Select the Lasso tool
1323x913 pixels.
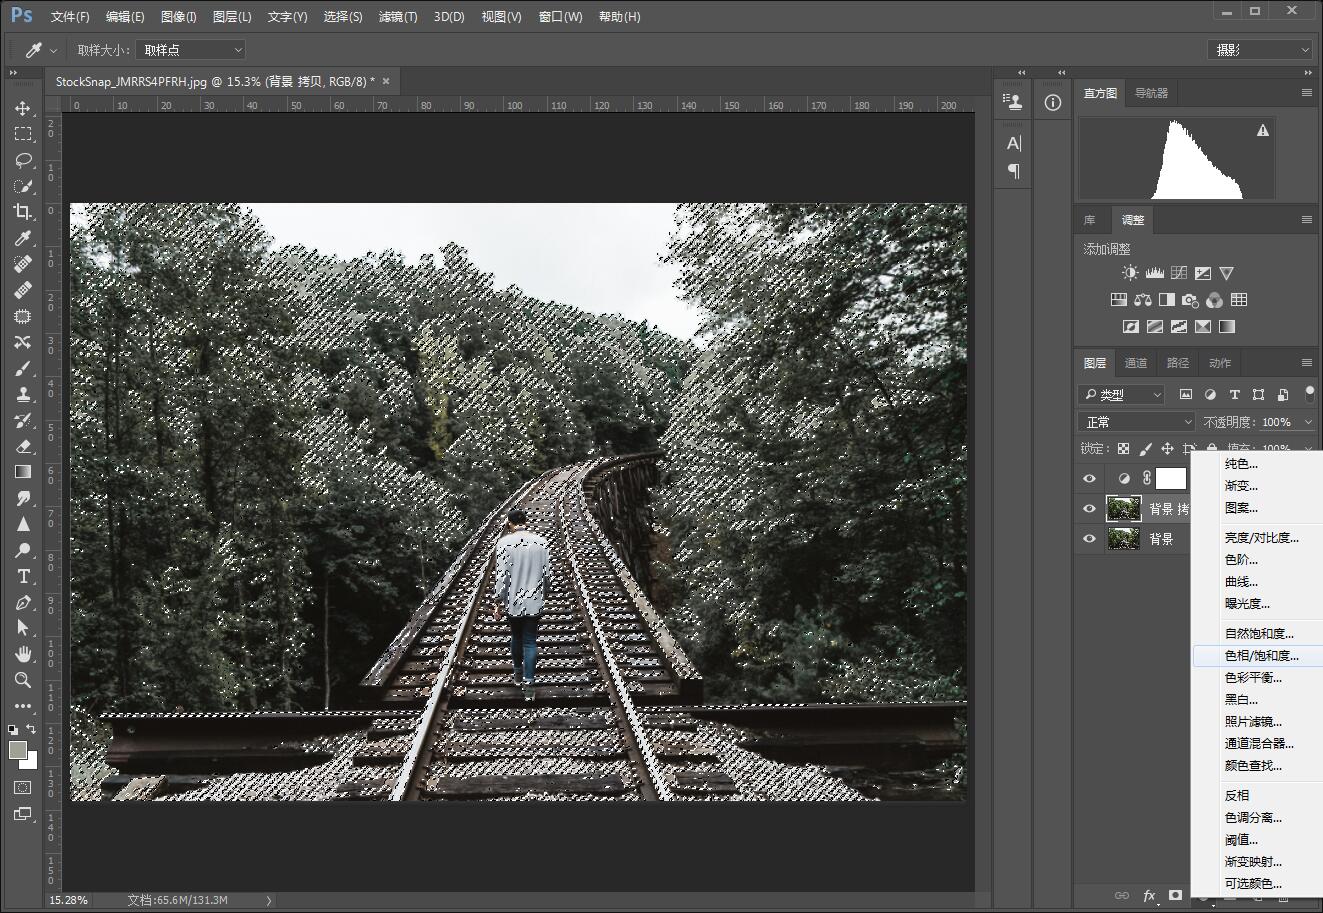tap(22, 160)
